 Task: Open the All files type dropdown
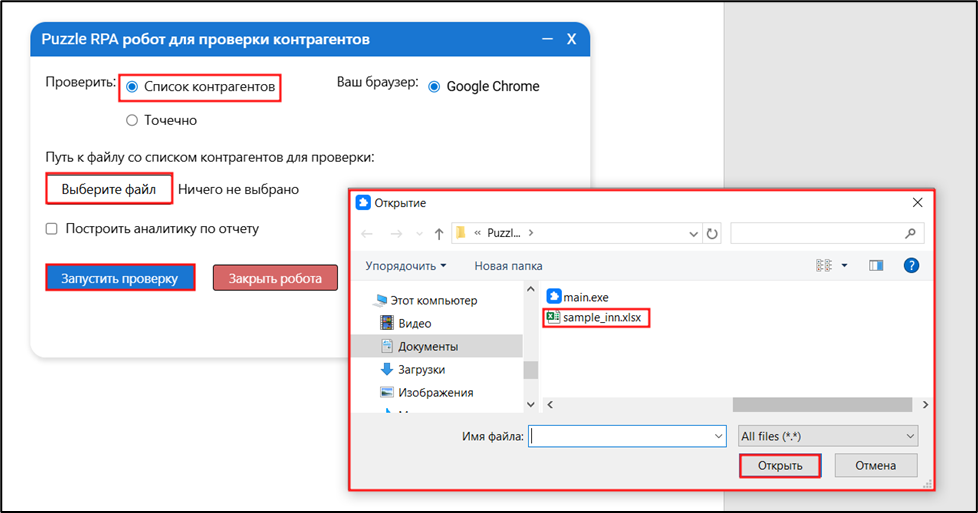pyautogui.click(x=826, y=436)
